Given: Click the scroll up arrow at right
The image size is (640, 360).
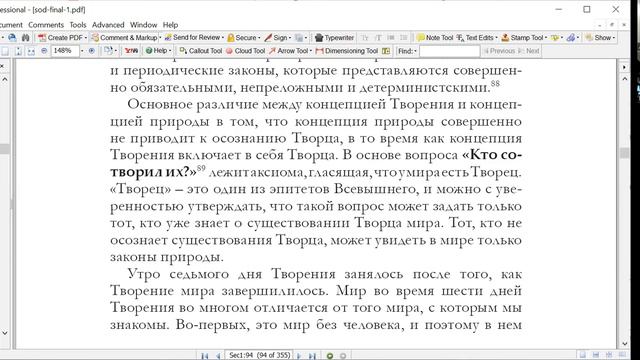Looking at the screenshot, I should (x=624, y=78).
